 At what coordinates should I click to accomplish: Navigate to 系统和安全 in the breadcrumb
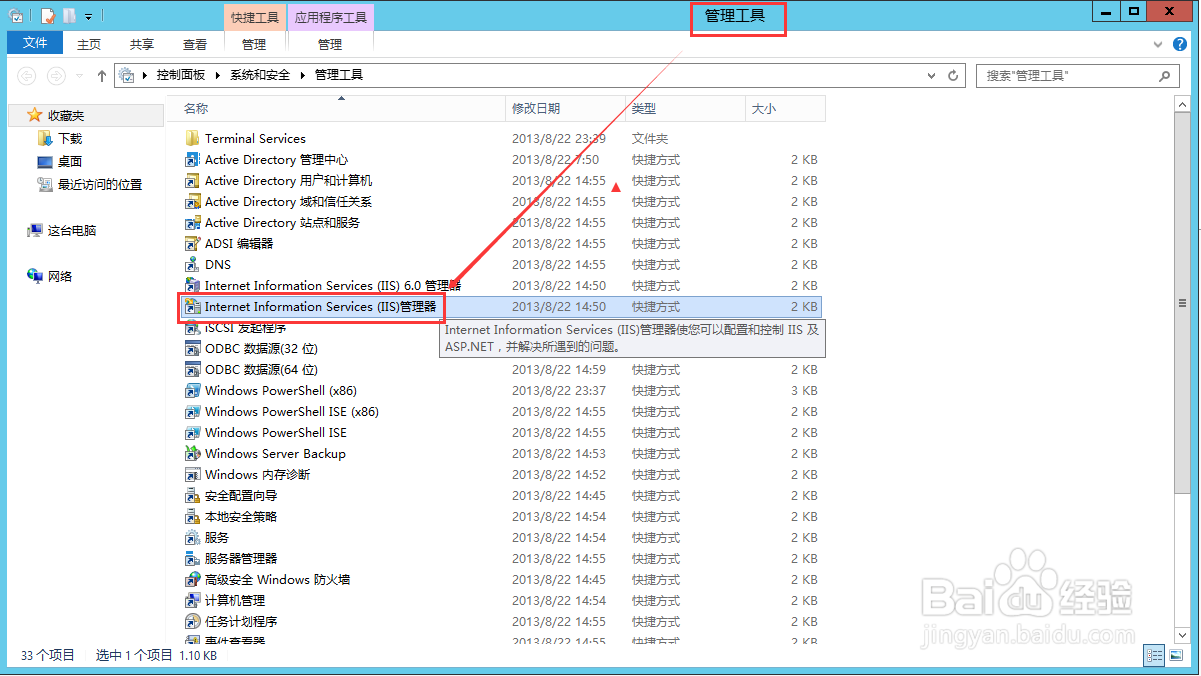(x=260, y=75)
